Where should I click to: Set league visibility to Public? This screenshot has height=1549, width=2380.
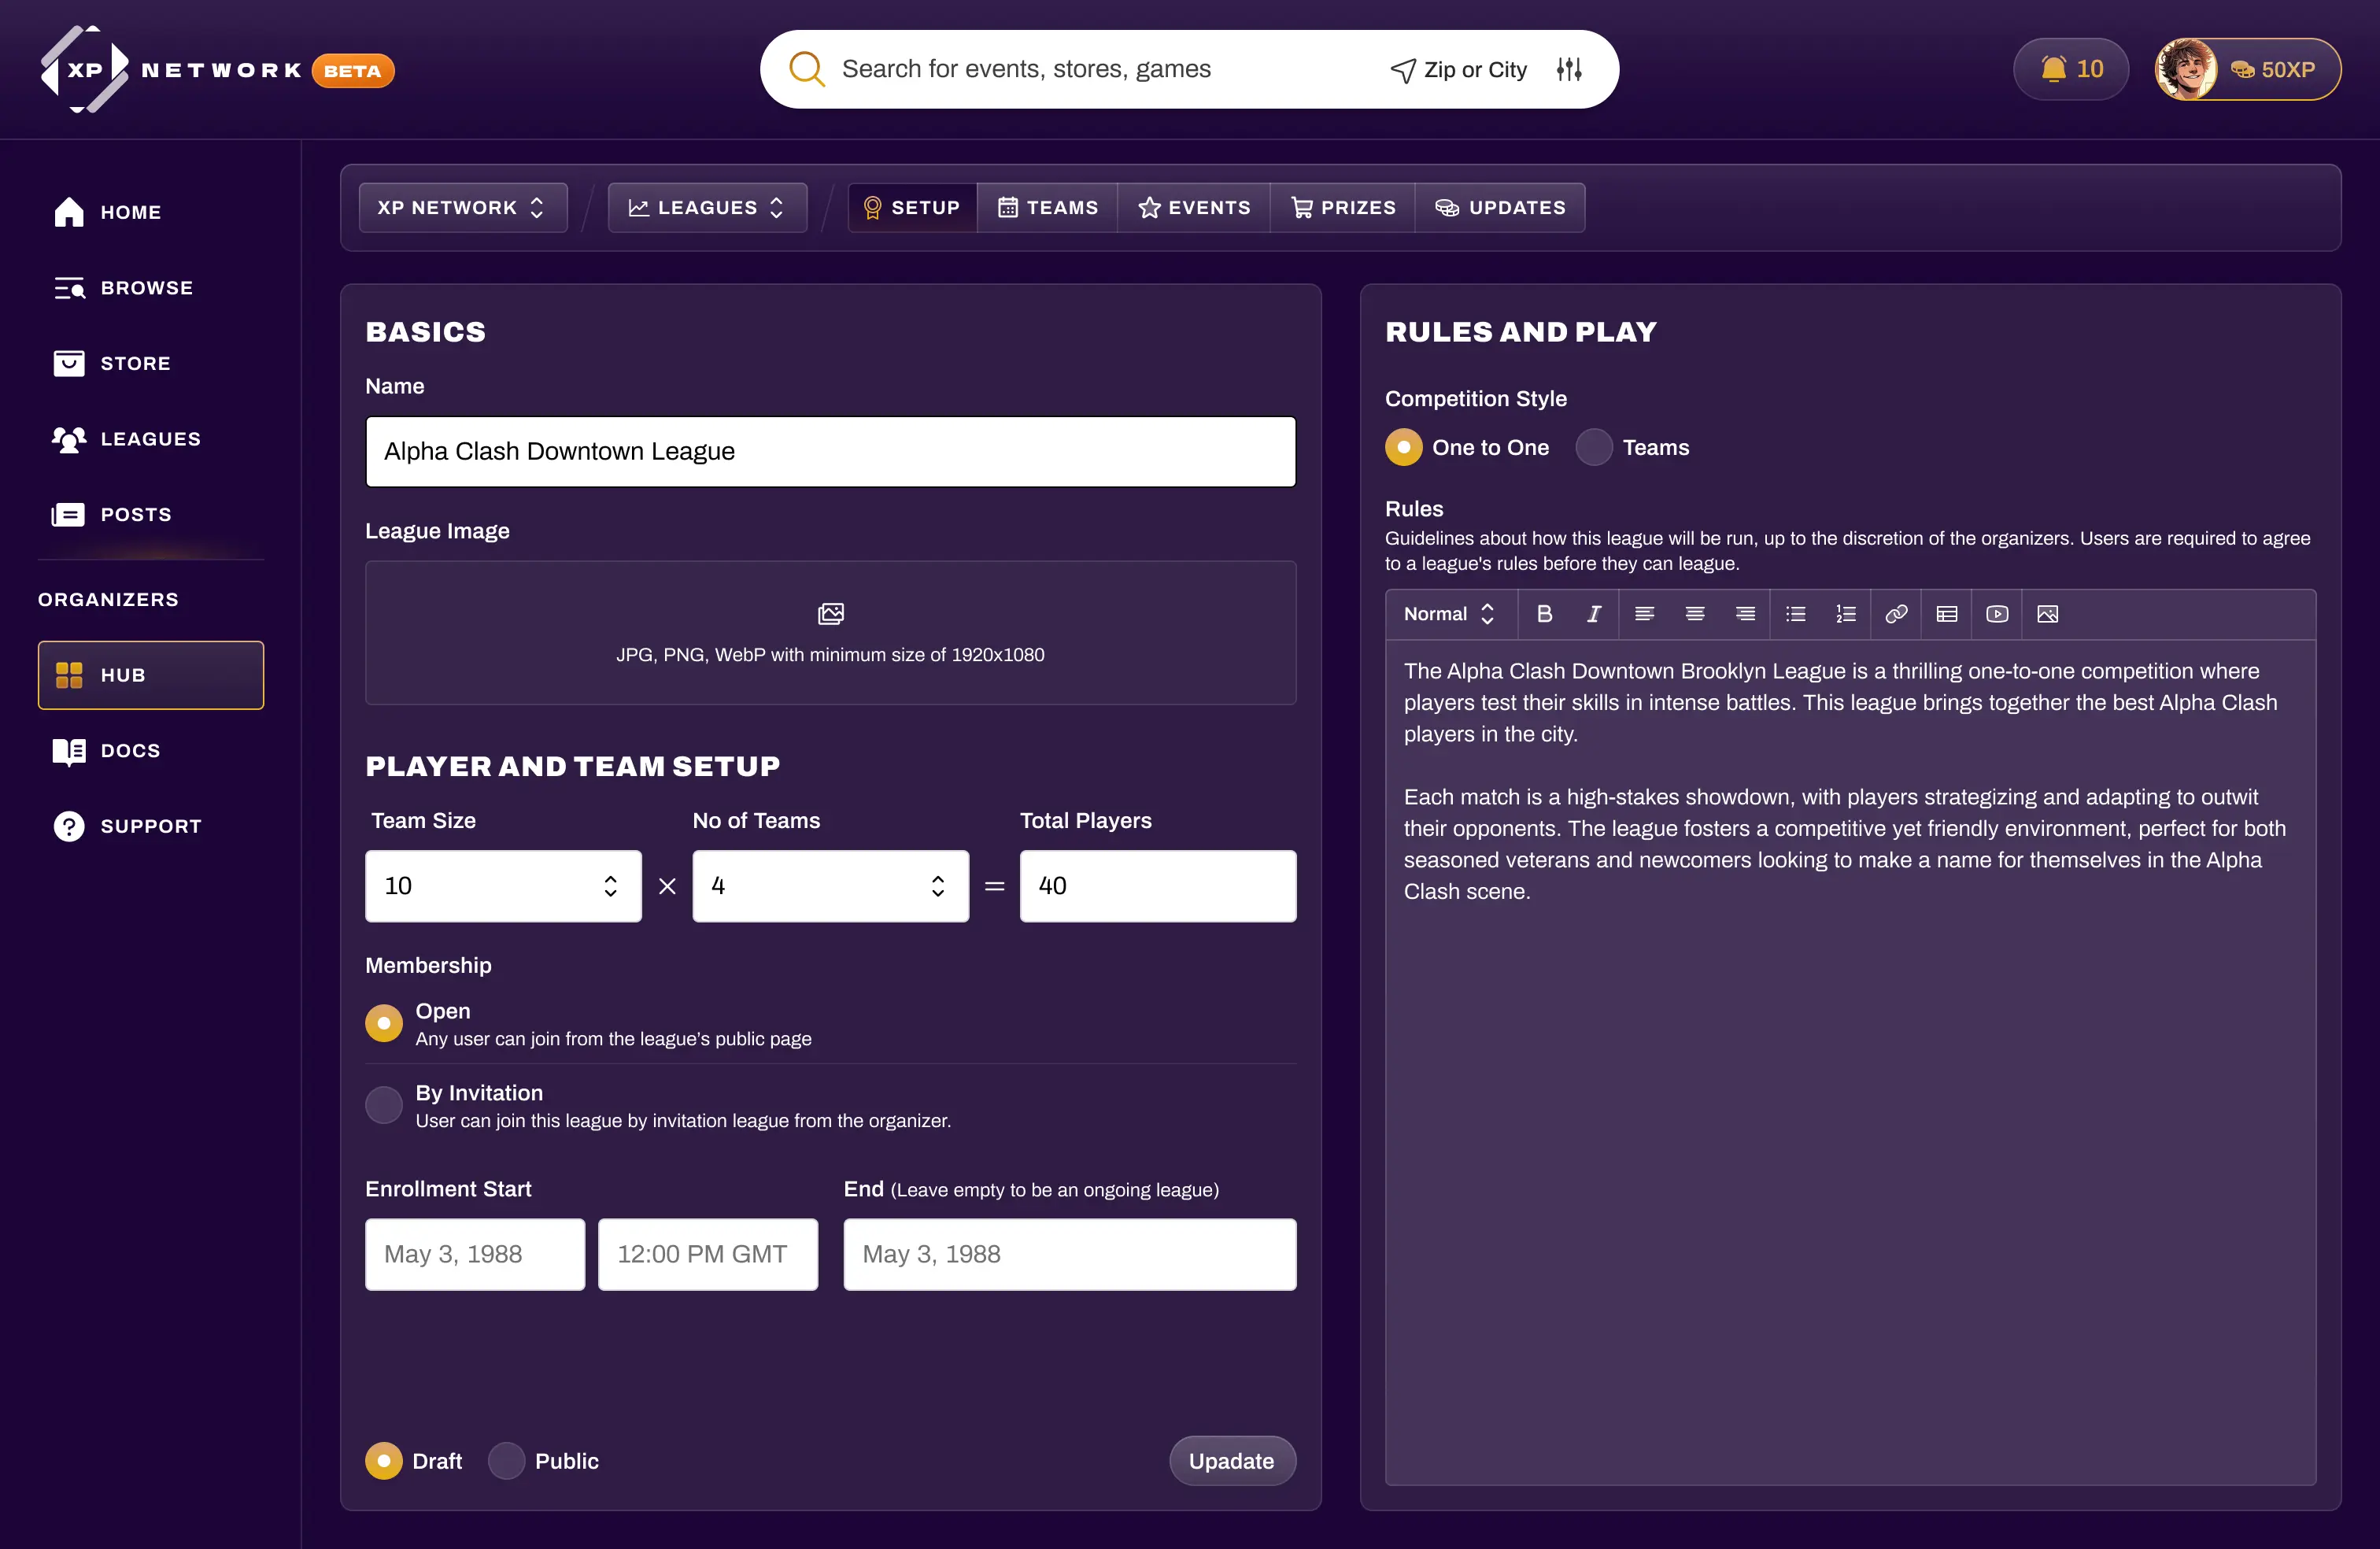point(508,1461)
